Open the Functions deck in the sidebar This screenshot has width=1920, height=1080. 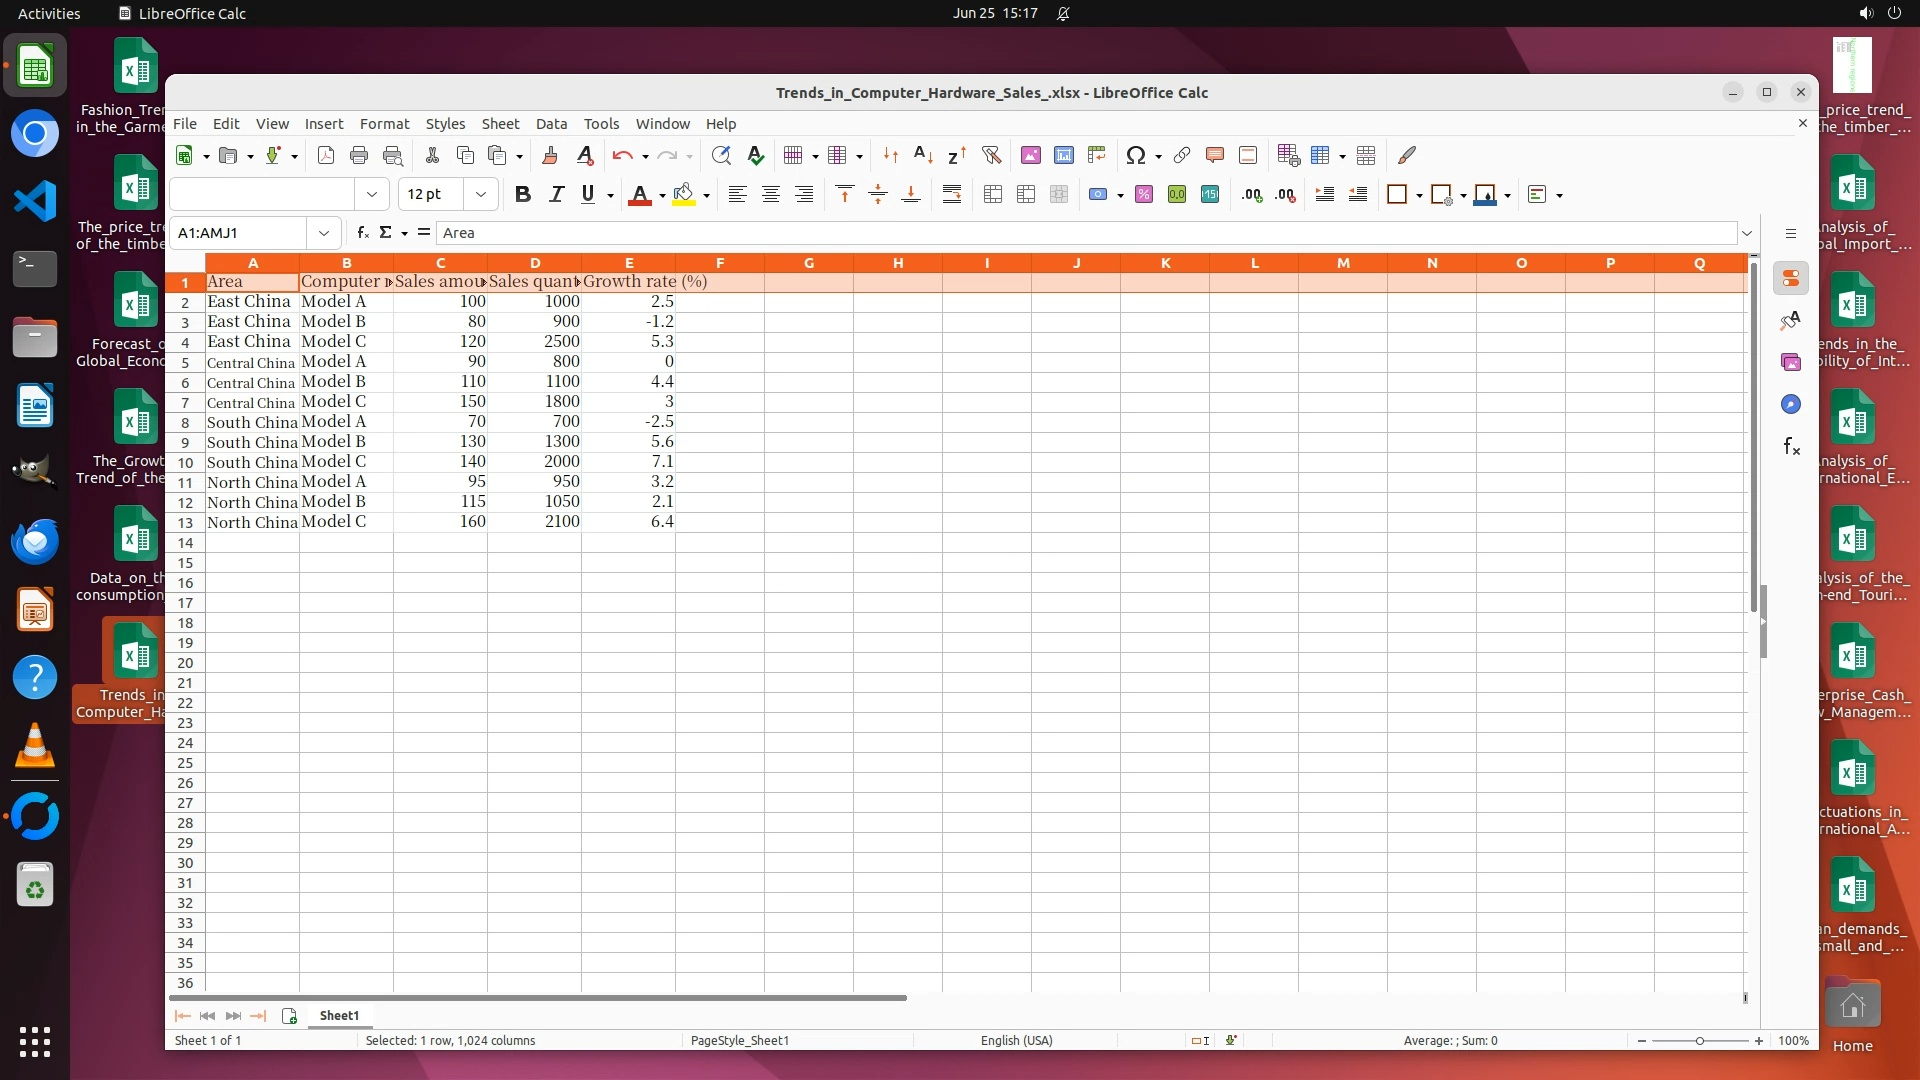pos(1791,447)
